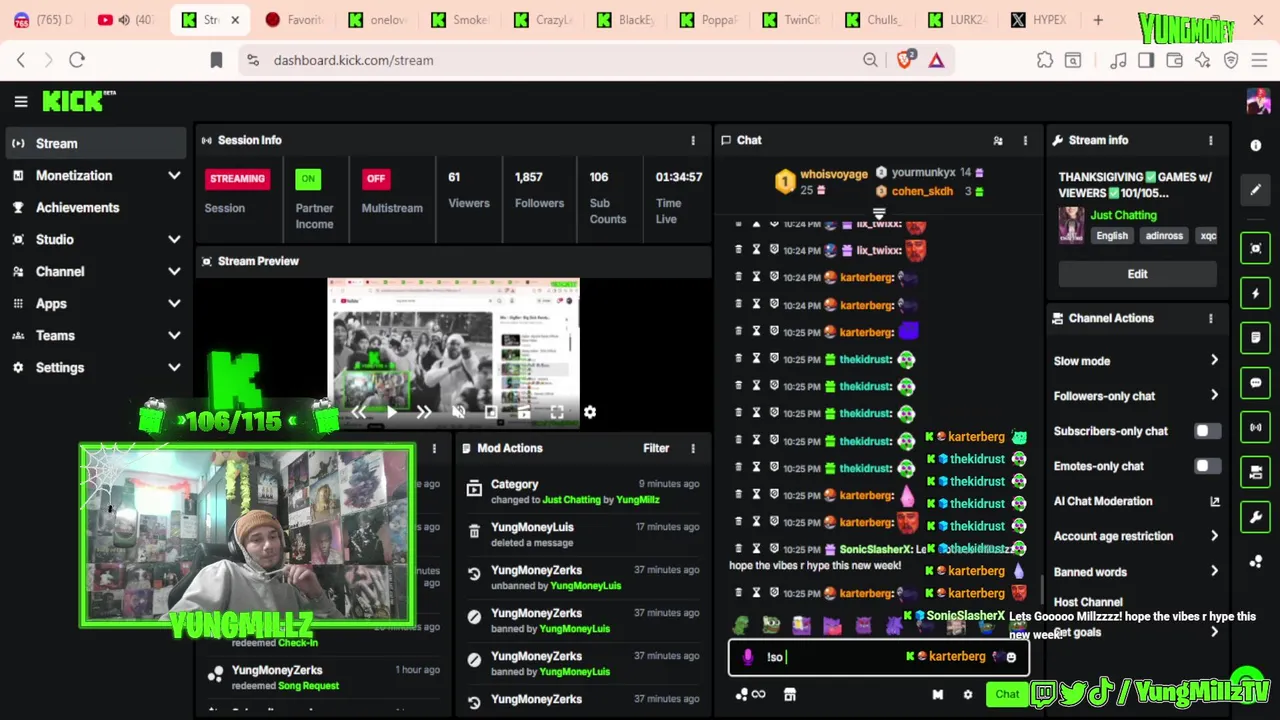The image size is (1280, 720).
Task: Expand the Settings sidebar section
Action: tap(174, 368)
